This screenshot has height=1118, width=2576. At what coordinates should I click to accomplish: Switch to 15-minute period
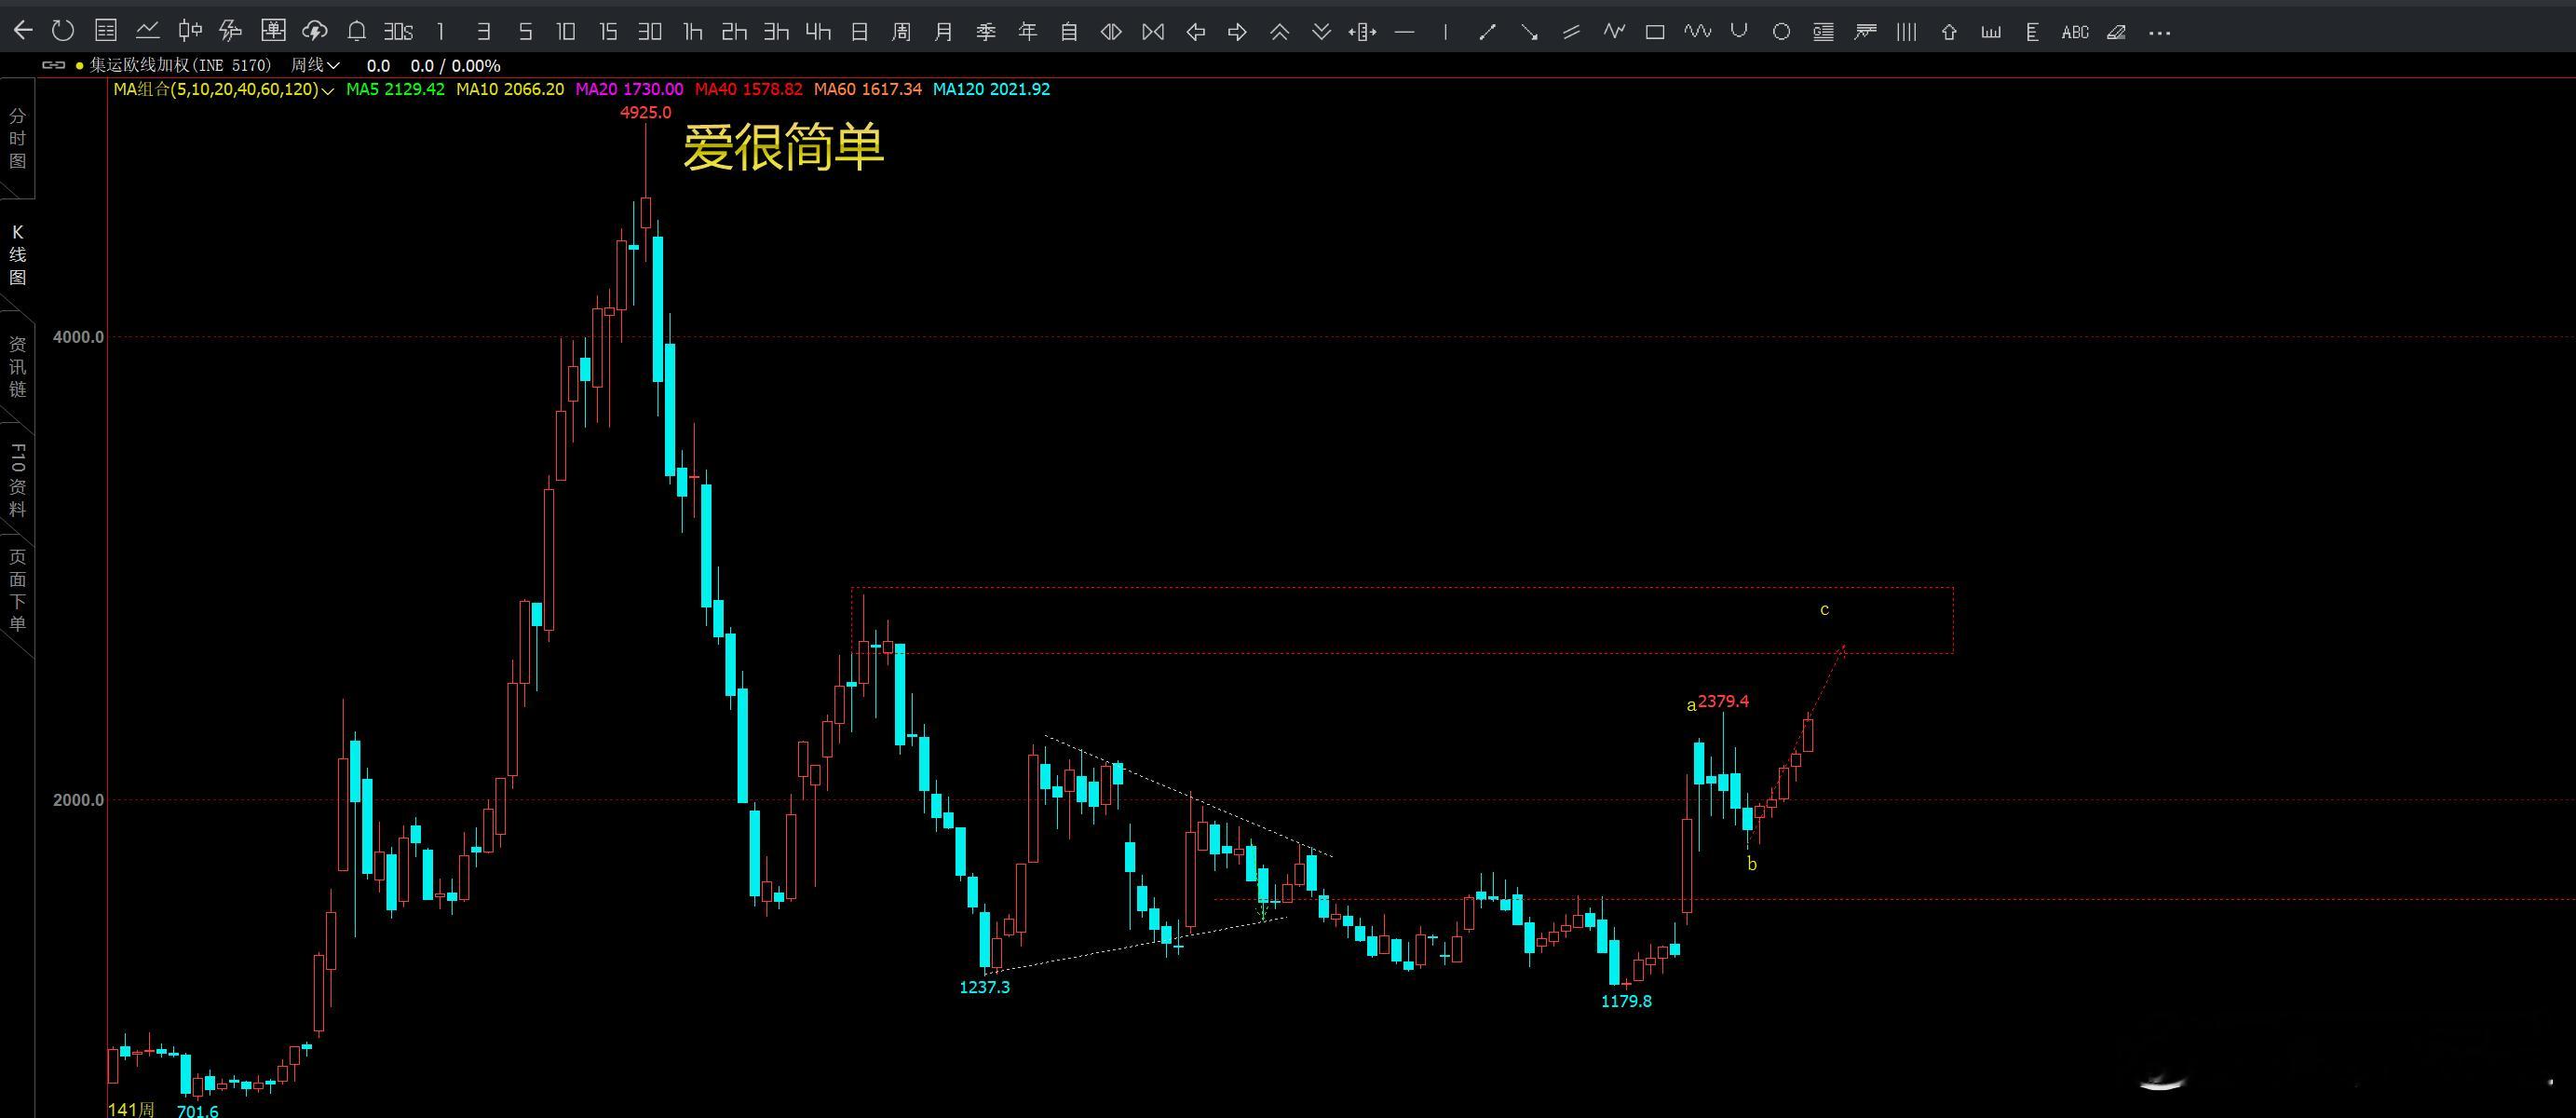[x=608, y=32]
